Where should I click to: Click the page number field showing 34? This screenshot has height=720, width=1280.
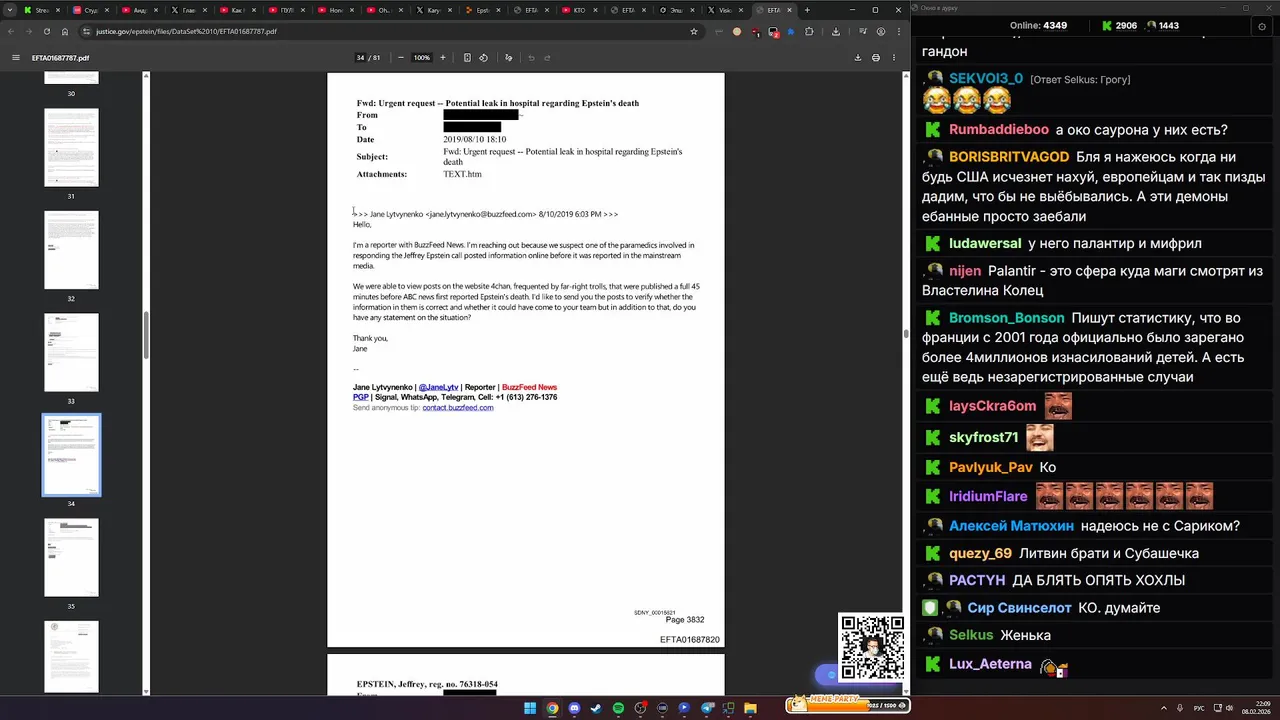[360, 58]
